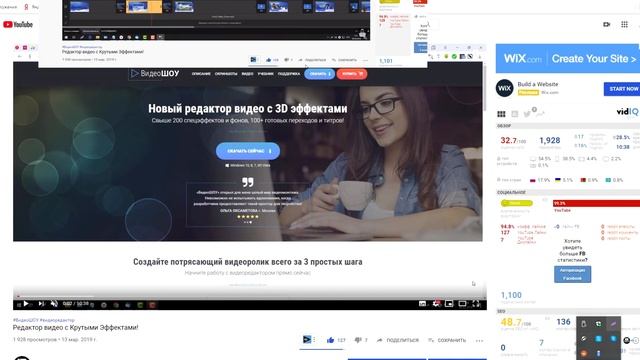The height and width of the screenshot is (360, 640).
Task: Click the tray popup purple feather icon
Action: 613,324
